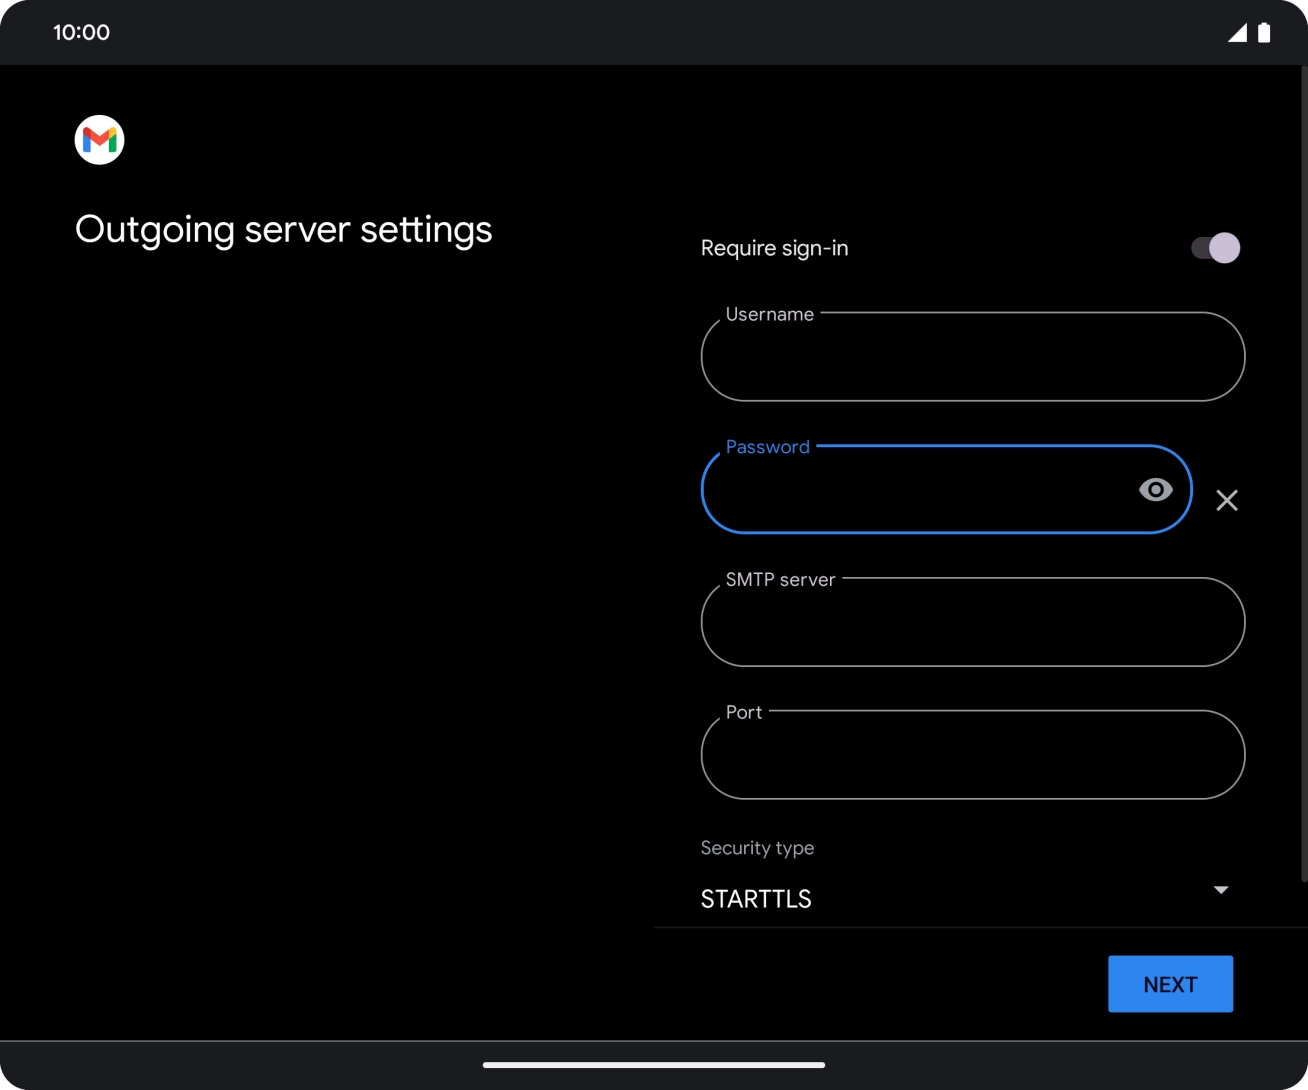The image size is (1308, 1090).
Task: Click the Require sign-in label
Action: click(773, 247)
